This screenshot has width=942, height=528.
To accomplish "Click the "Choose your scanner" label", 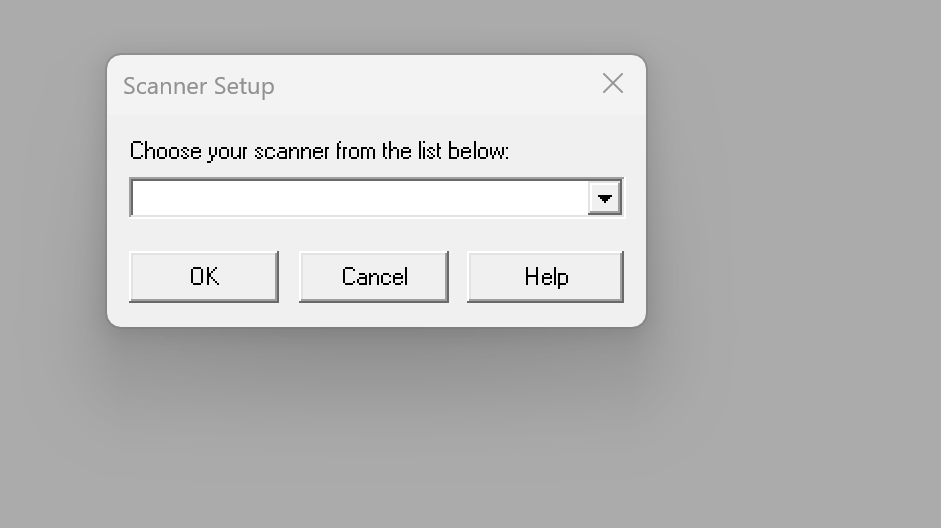I will [x=319, y=152].
